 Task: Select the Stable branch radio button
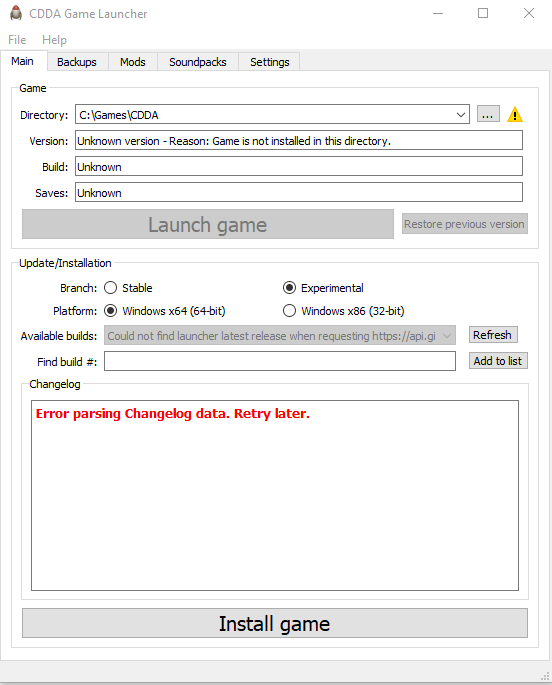tap(128, 288)
